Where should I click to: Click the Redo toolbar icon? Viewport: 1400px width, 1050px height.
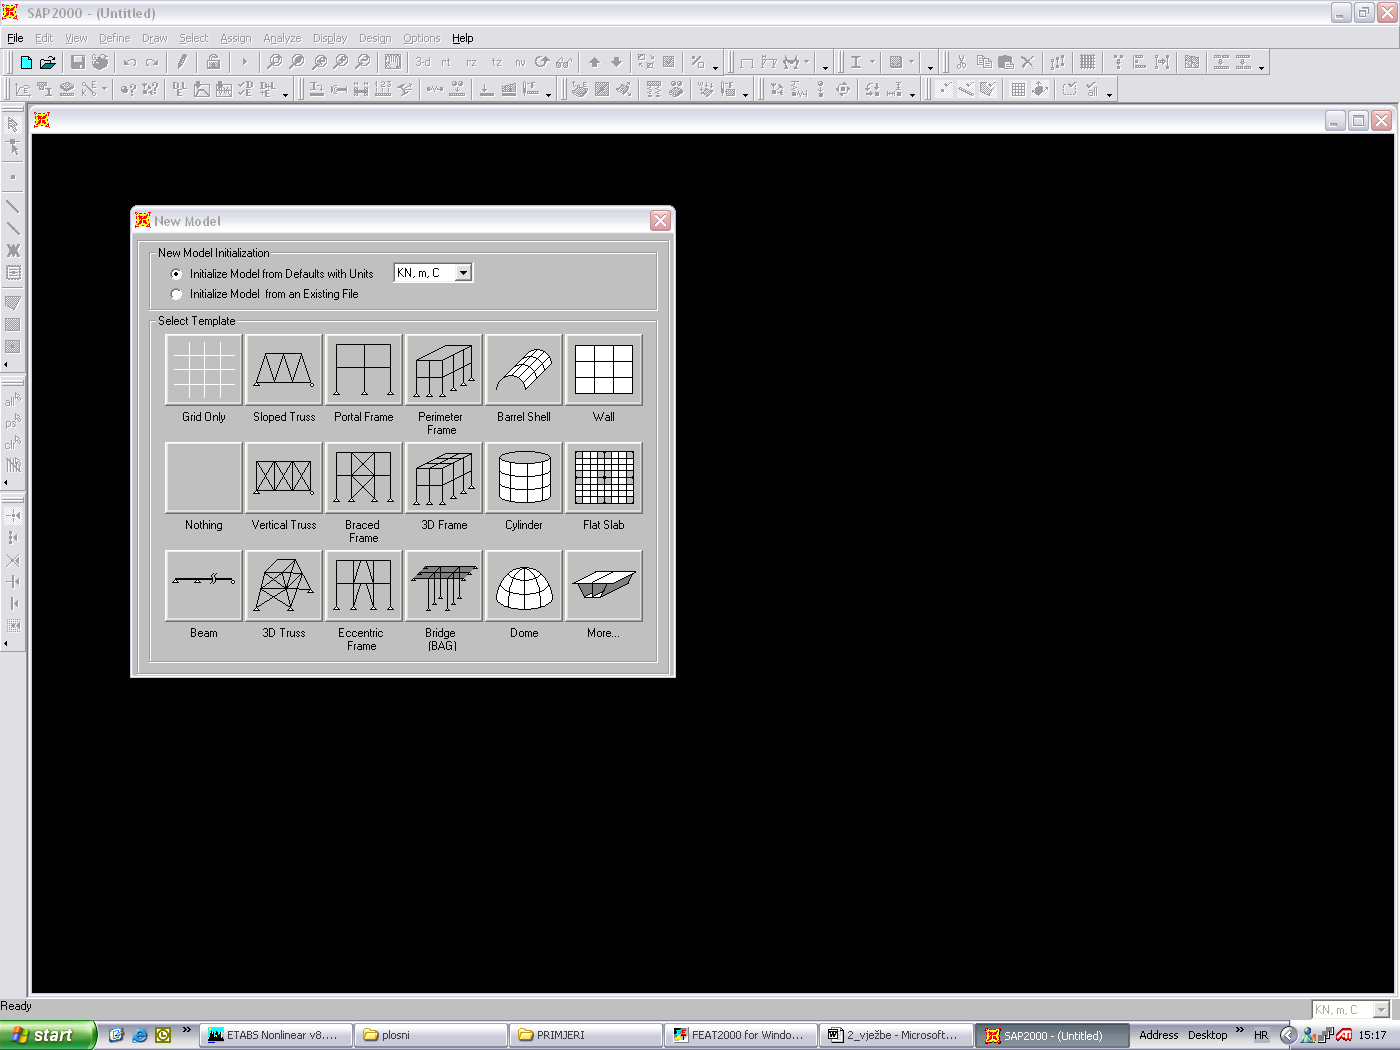[152, 62]
